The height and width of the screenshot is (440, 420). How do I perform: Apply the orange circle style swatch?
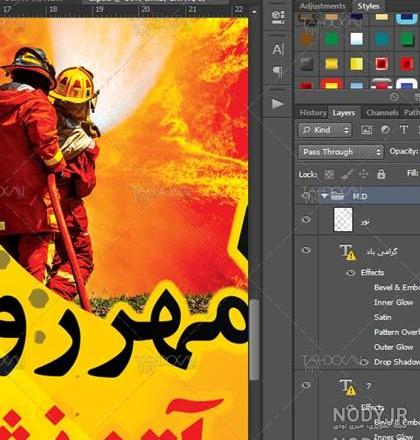click(307, 40)
